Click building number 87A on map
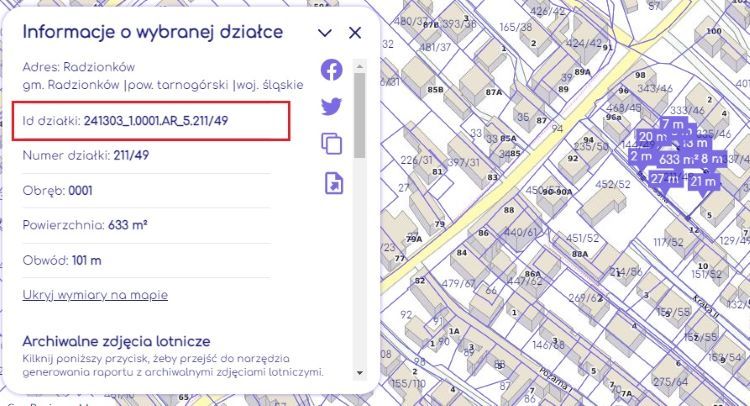 pyautogui.click(x=494, y=92)
